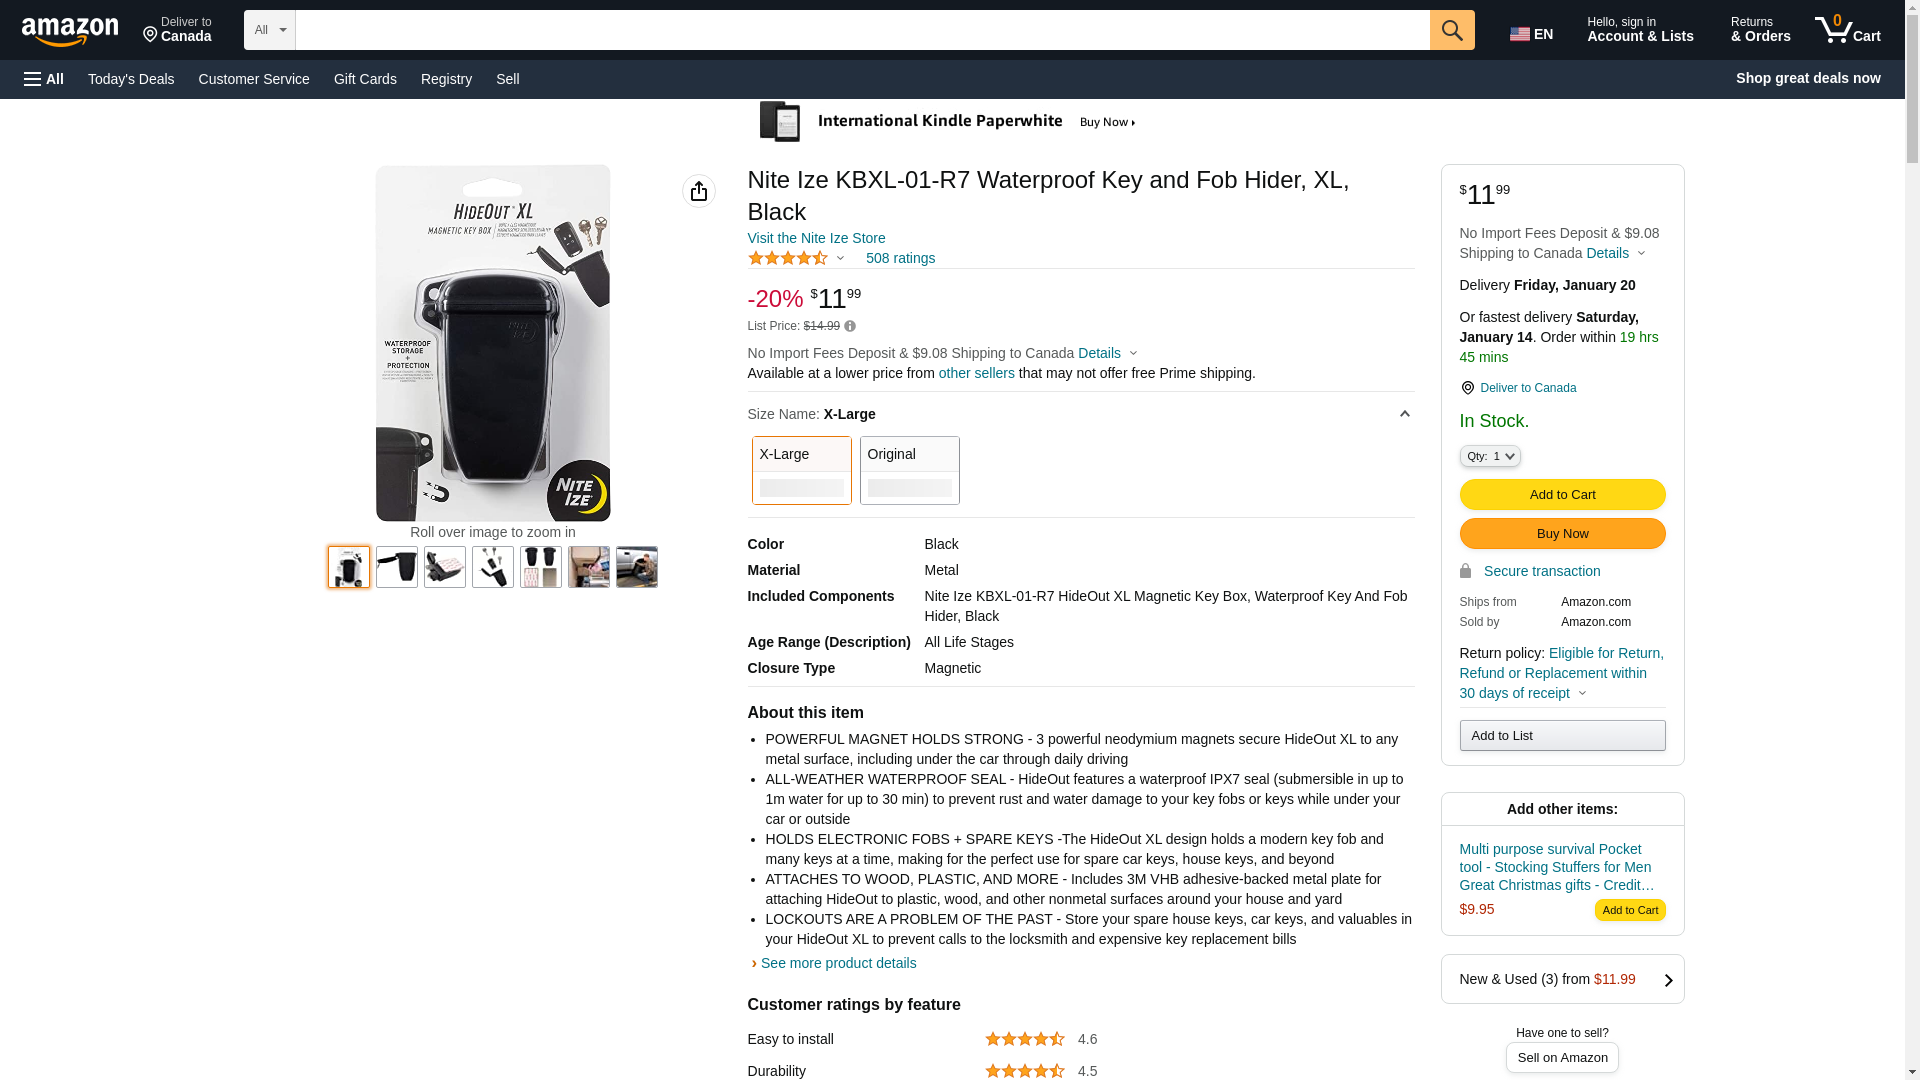Click the Amazon logo

[x=70, y=31]
